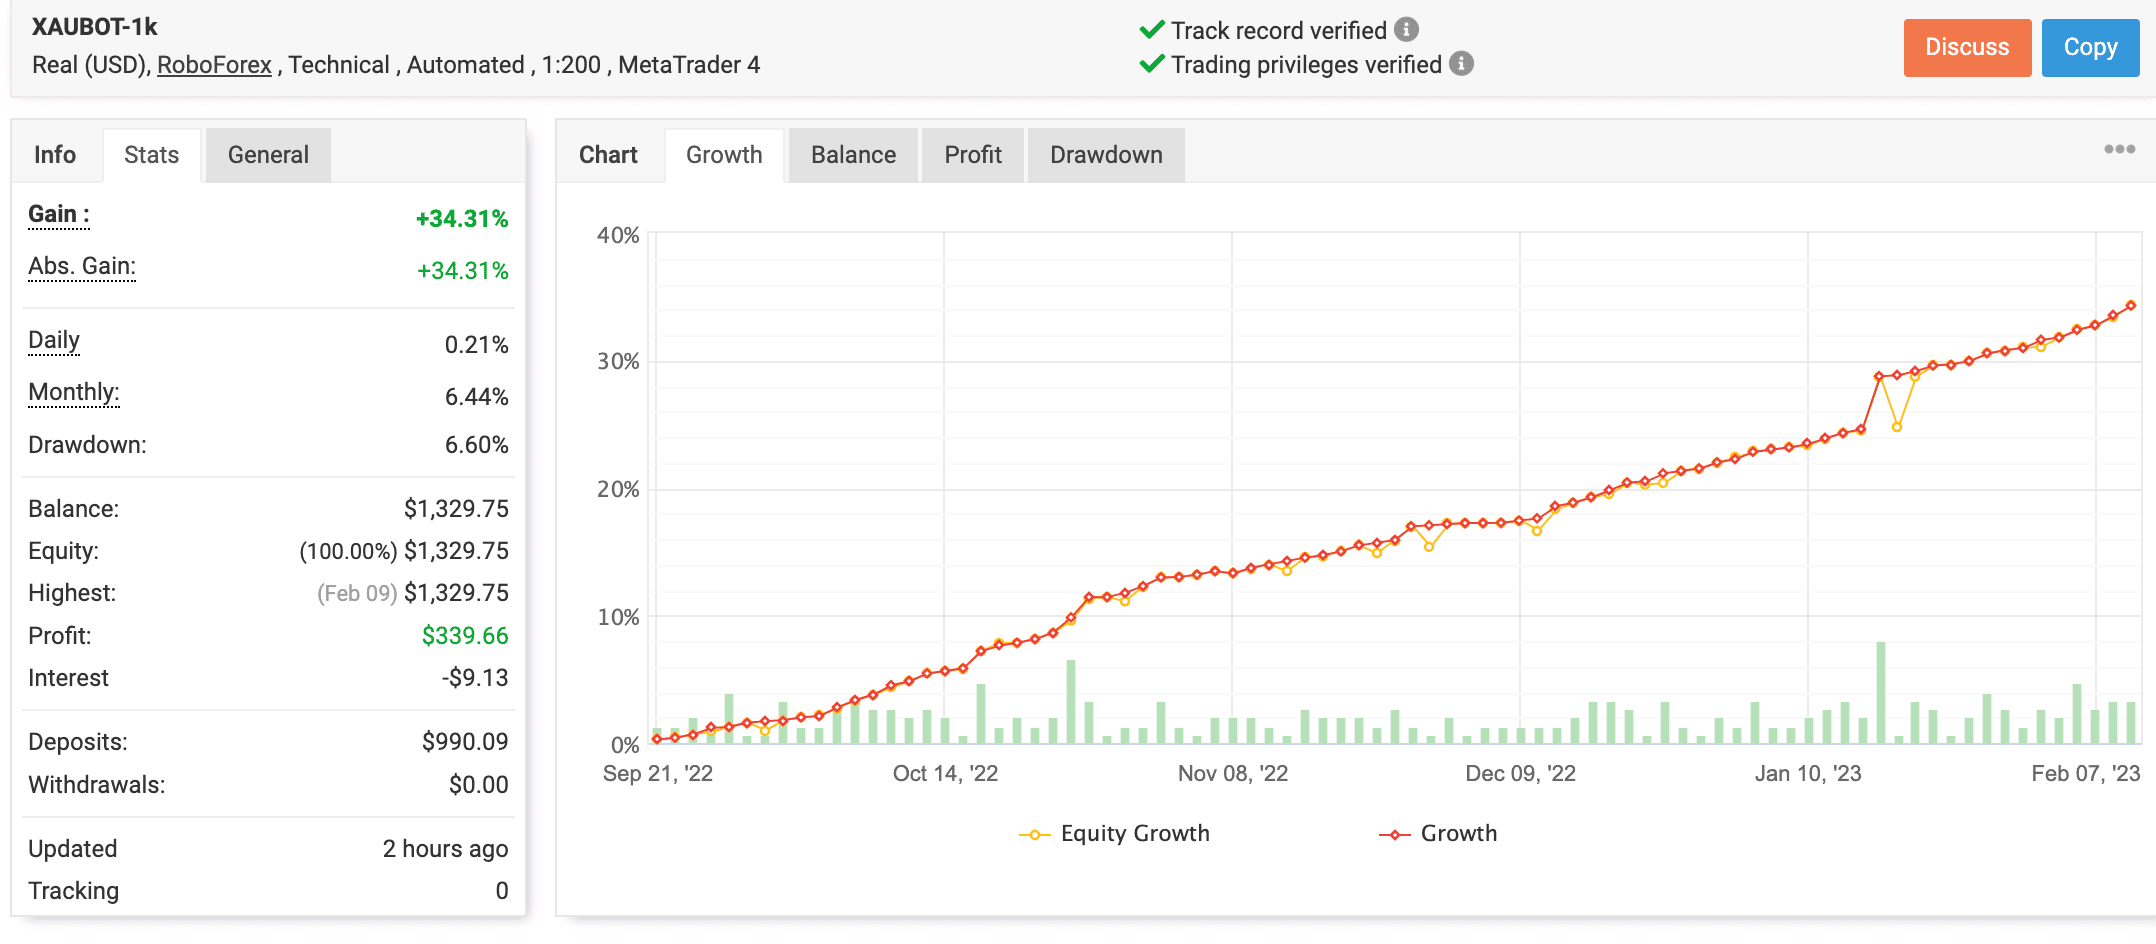
Task: Select the Balance chart tab
Action: pyautogui.click(x=852, y=155)
